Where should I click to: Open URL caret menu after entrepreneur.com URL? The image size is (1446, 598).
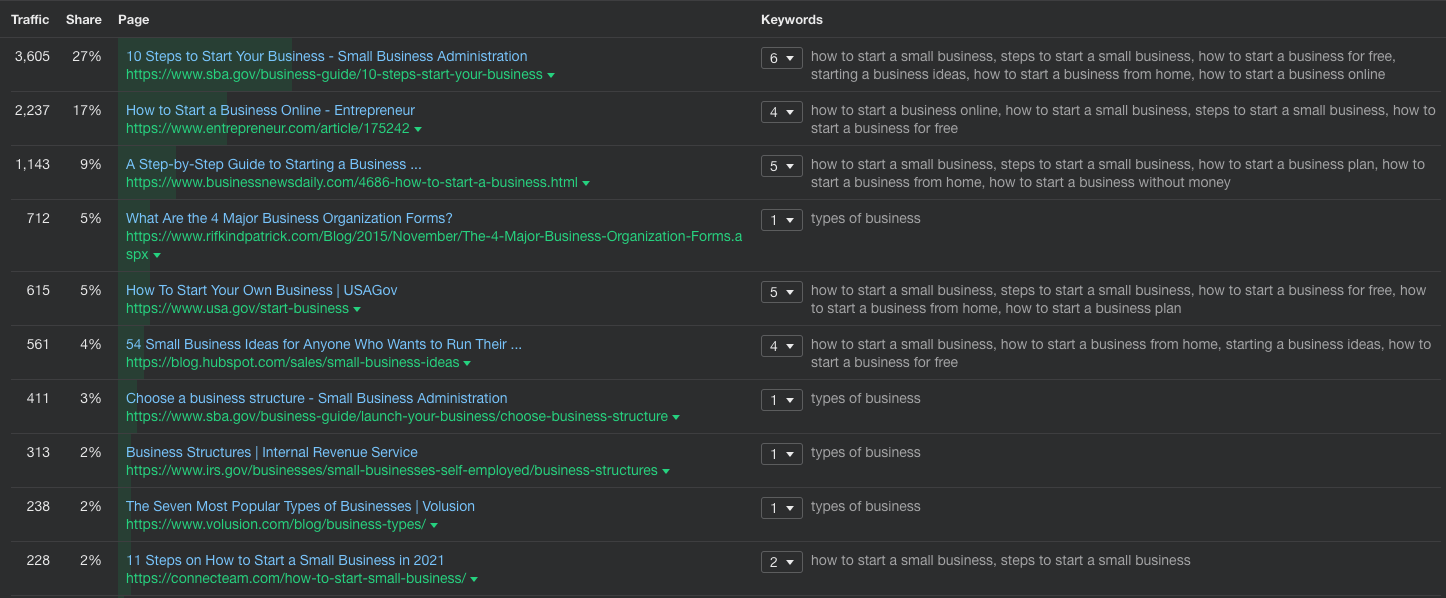coord(418,129)
